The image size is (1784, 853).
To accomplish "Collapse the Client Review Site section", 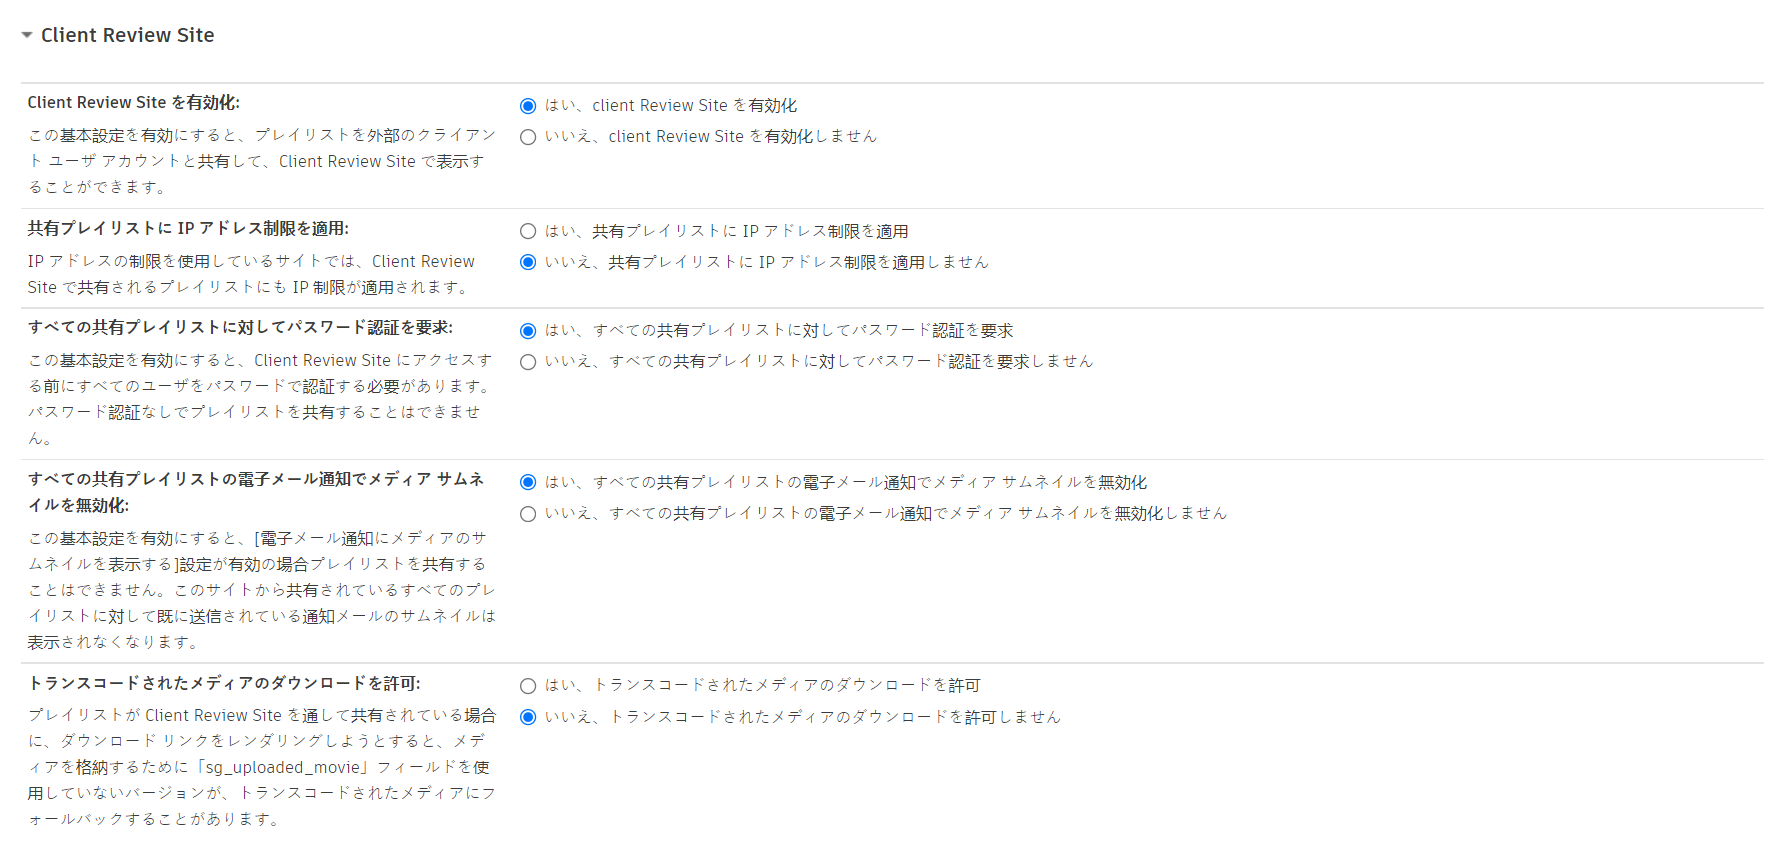I will point(27,35).
